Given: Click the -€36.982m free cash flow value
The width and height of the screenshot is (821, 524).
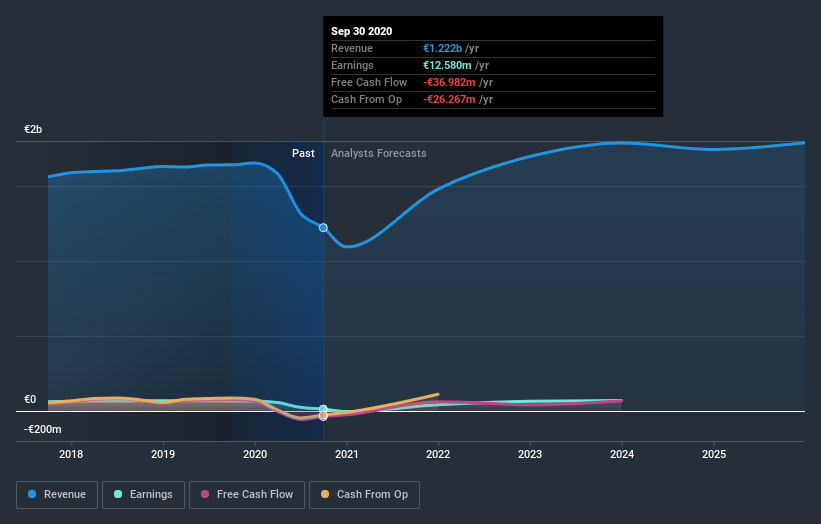Looking at the screenshot, I should (449, 82).
